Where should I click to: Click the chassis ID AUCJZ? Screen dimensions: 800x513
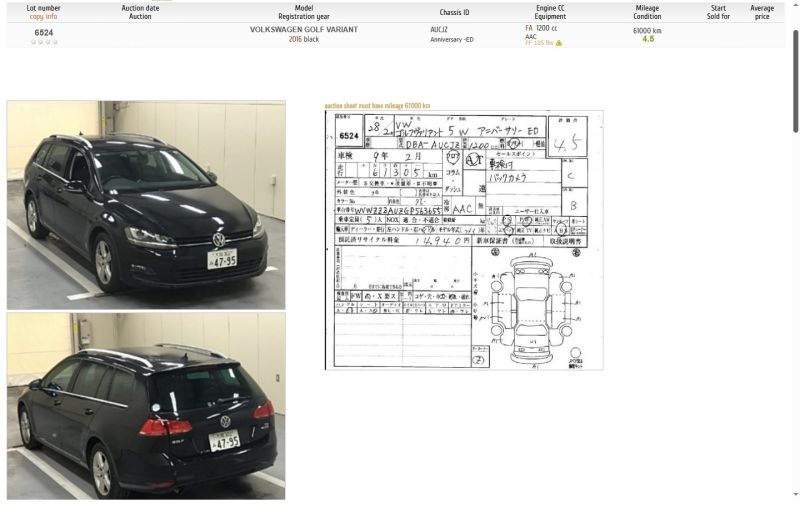point(439,30)
